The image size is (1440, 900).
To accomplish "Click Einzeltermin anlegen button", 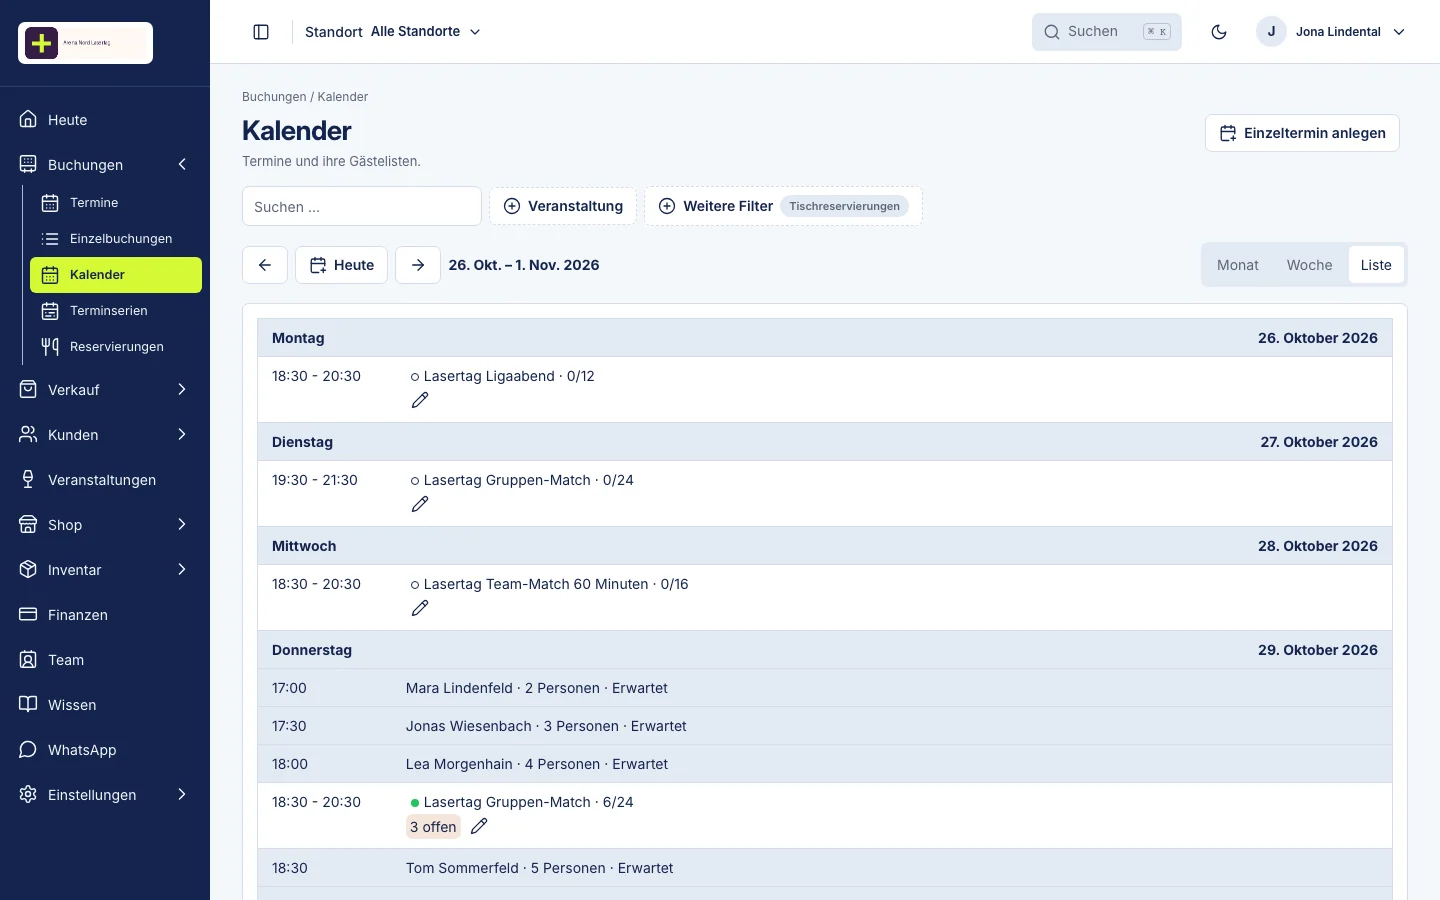I will 1302,133.
